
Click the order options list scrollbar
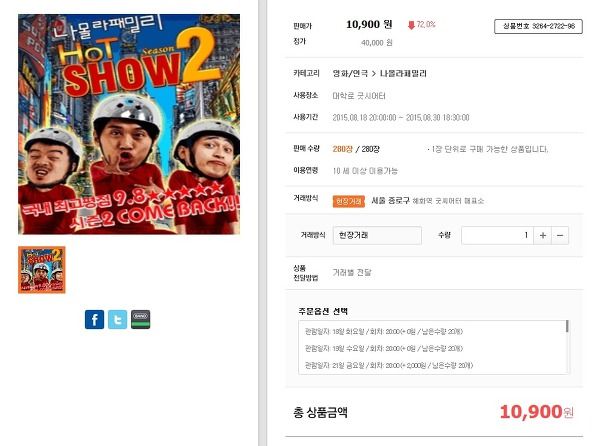pyautogui.click(x=567, y=326)
